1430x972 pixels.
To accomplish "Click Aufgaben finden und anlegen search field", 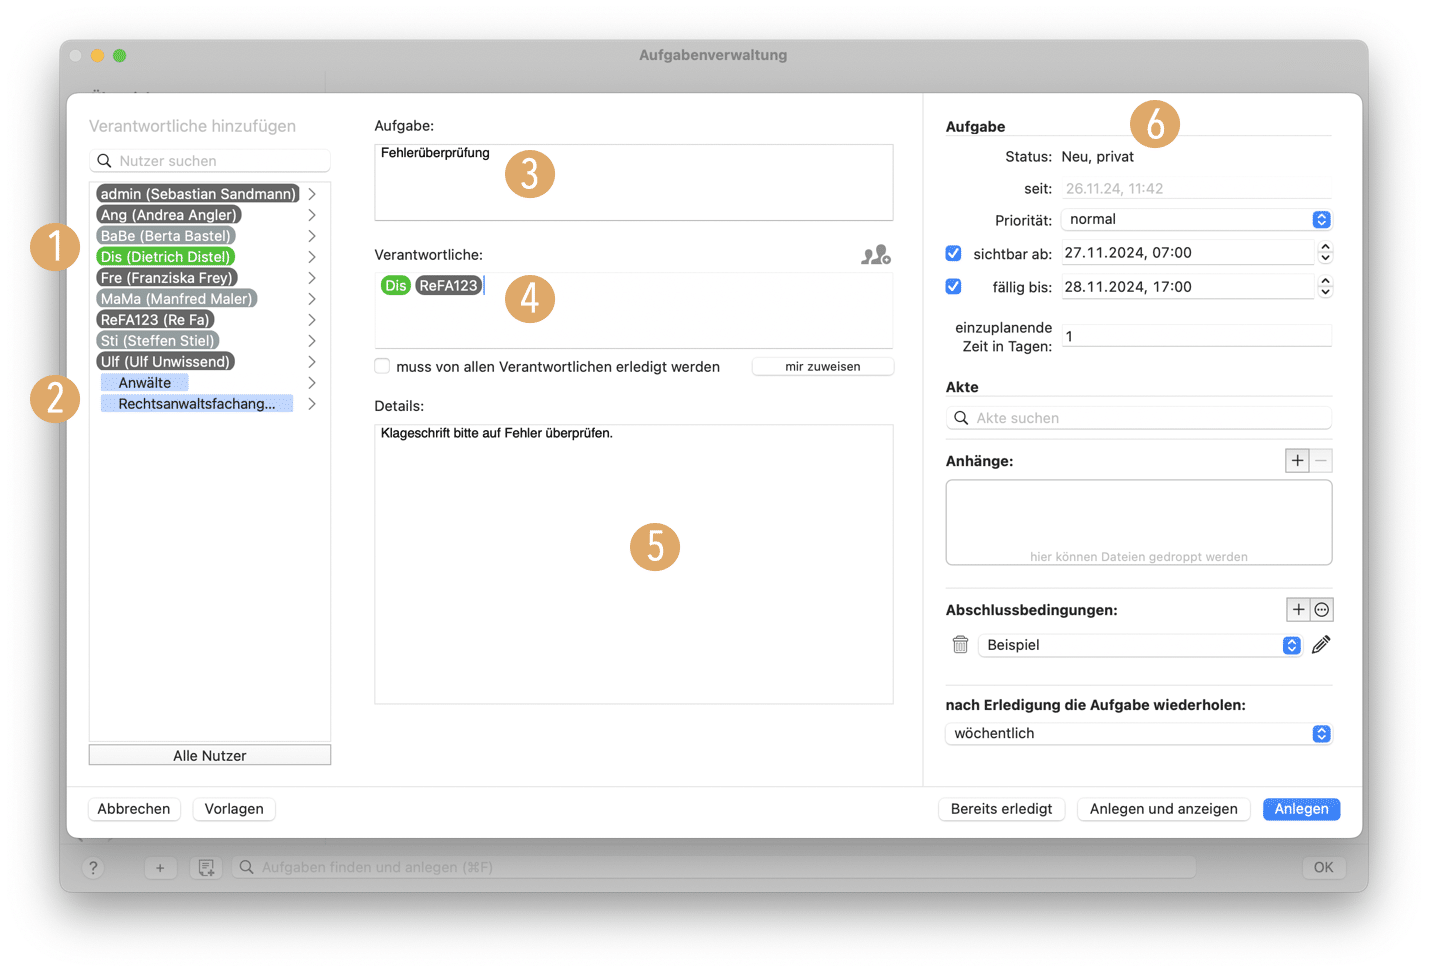I will pyautogui.click(x=714, y=868).
